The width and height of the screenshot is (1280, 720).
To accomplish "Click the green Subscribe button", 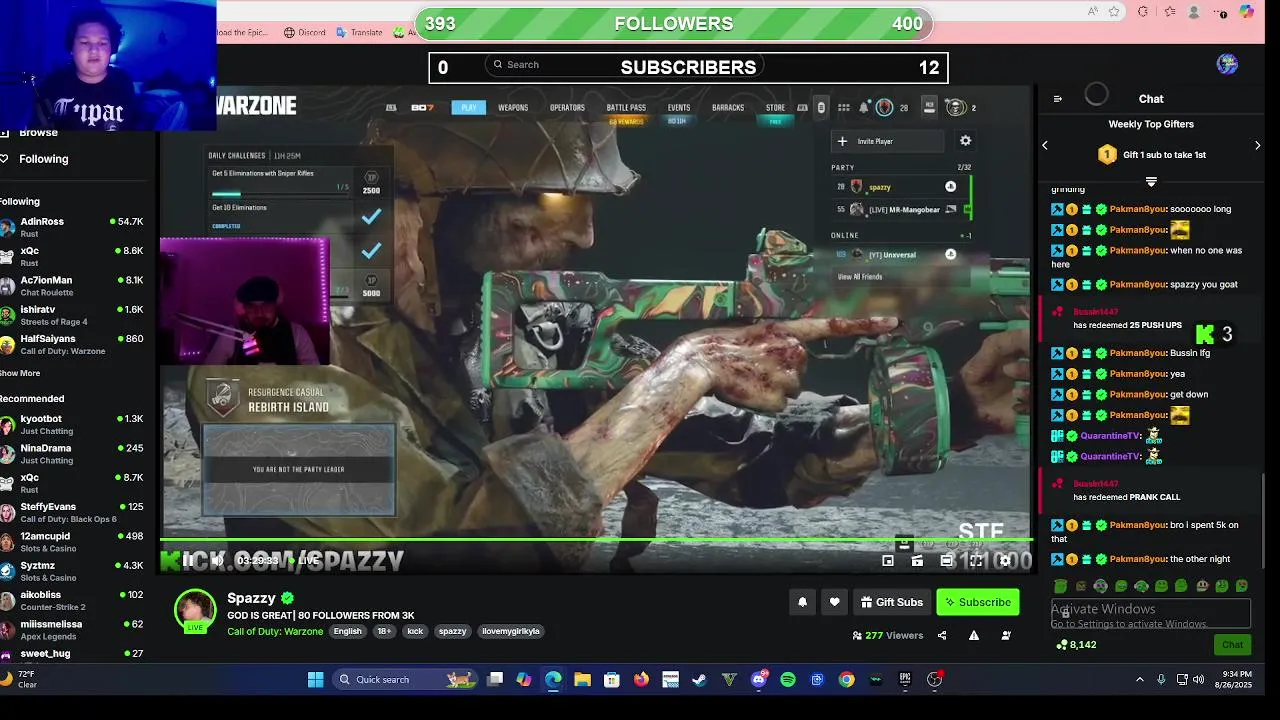I will coord(977,602).
